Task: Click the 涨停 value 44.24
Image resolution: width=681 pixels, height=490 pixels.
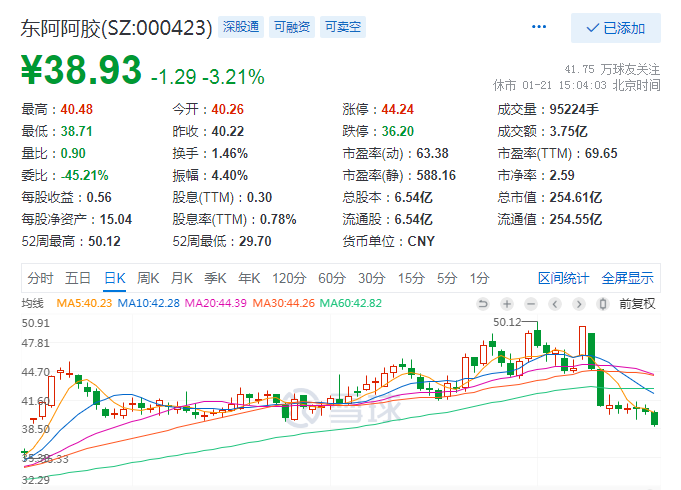Action: coord(397,109)
